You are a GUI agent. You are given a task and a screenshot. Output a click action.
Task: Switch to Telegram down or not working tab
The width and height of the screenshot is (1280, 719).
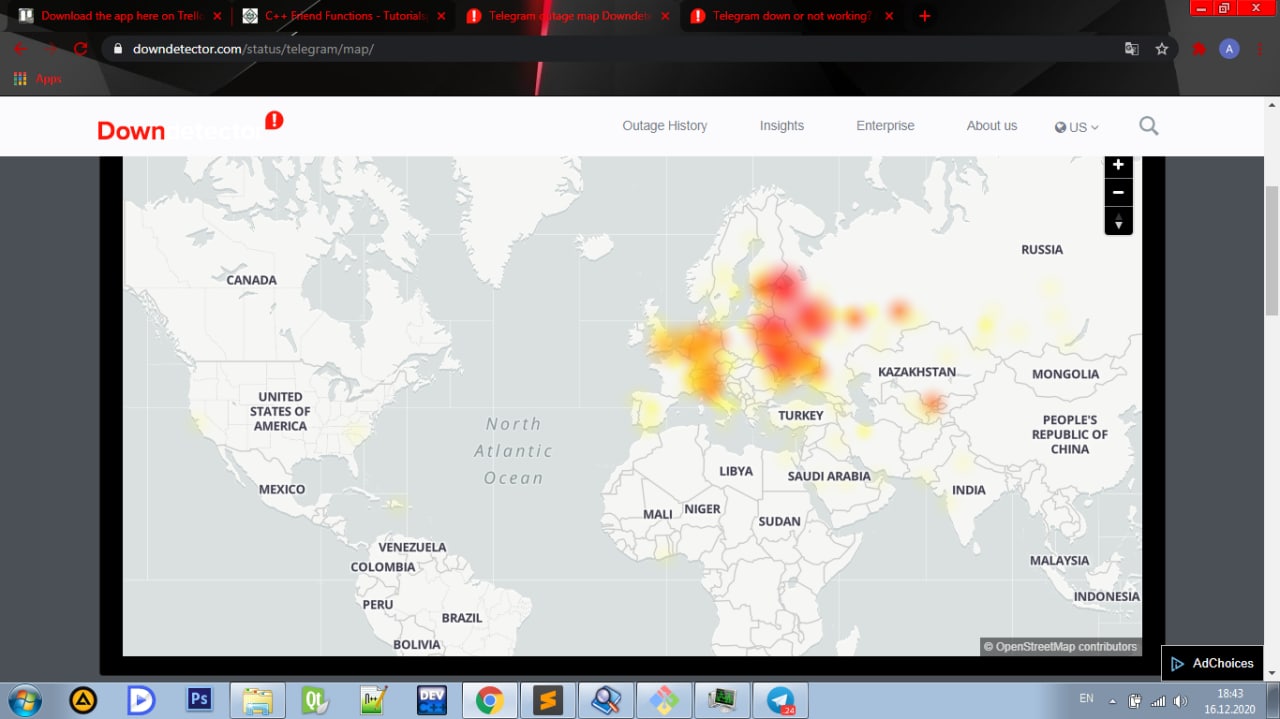coord(790,16)
